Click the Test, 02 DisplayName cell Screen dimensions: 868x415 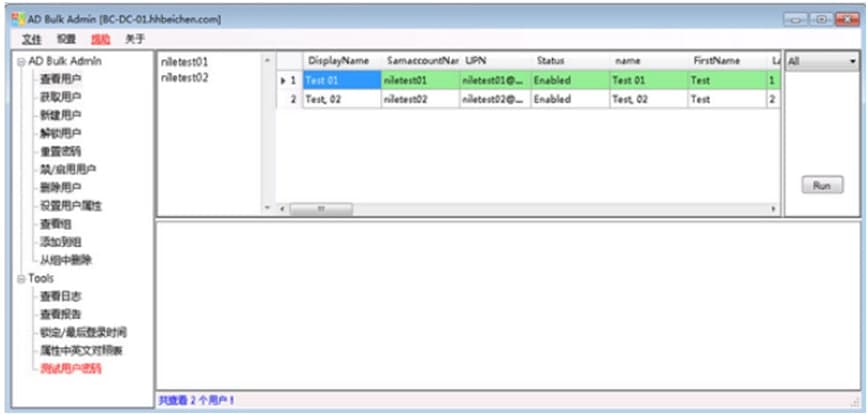tap(342, 100)
